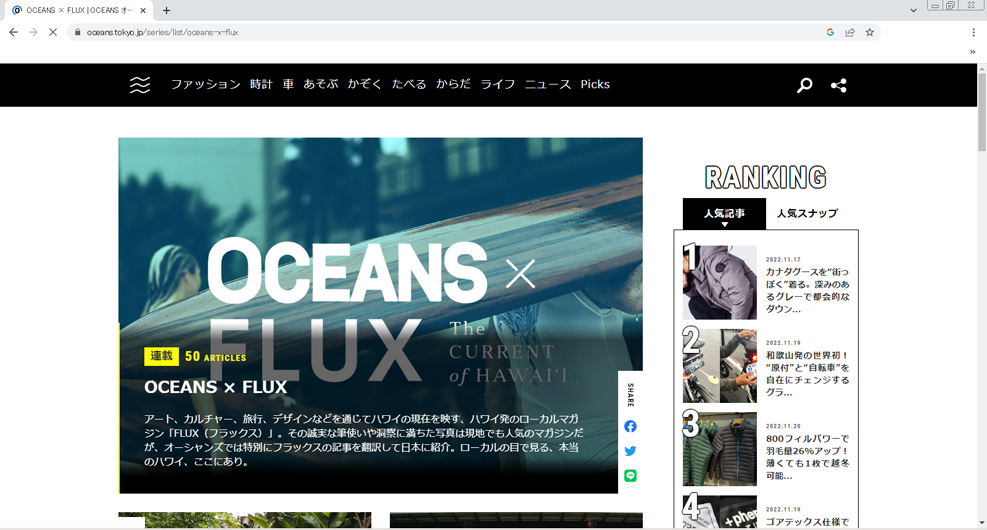Read ゴアテックス仕様で article link
Screen dimensions: 987x530
[x=808, y=522]
